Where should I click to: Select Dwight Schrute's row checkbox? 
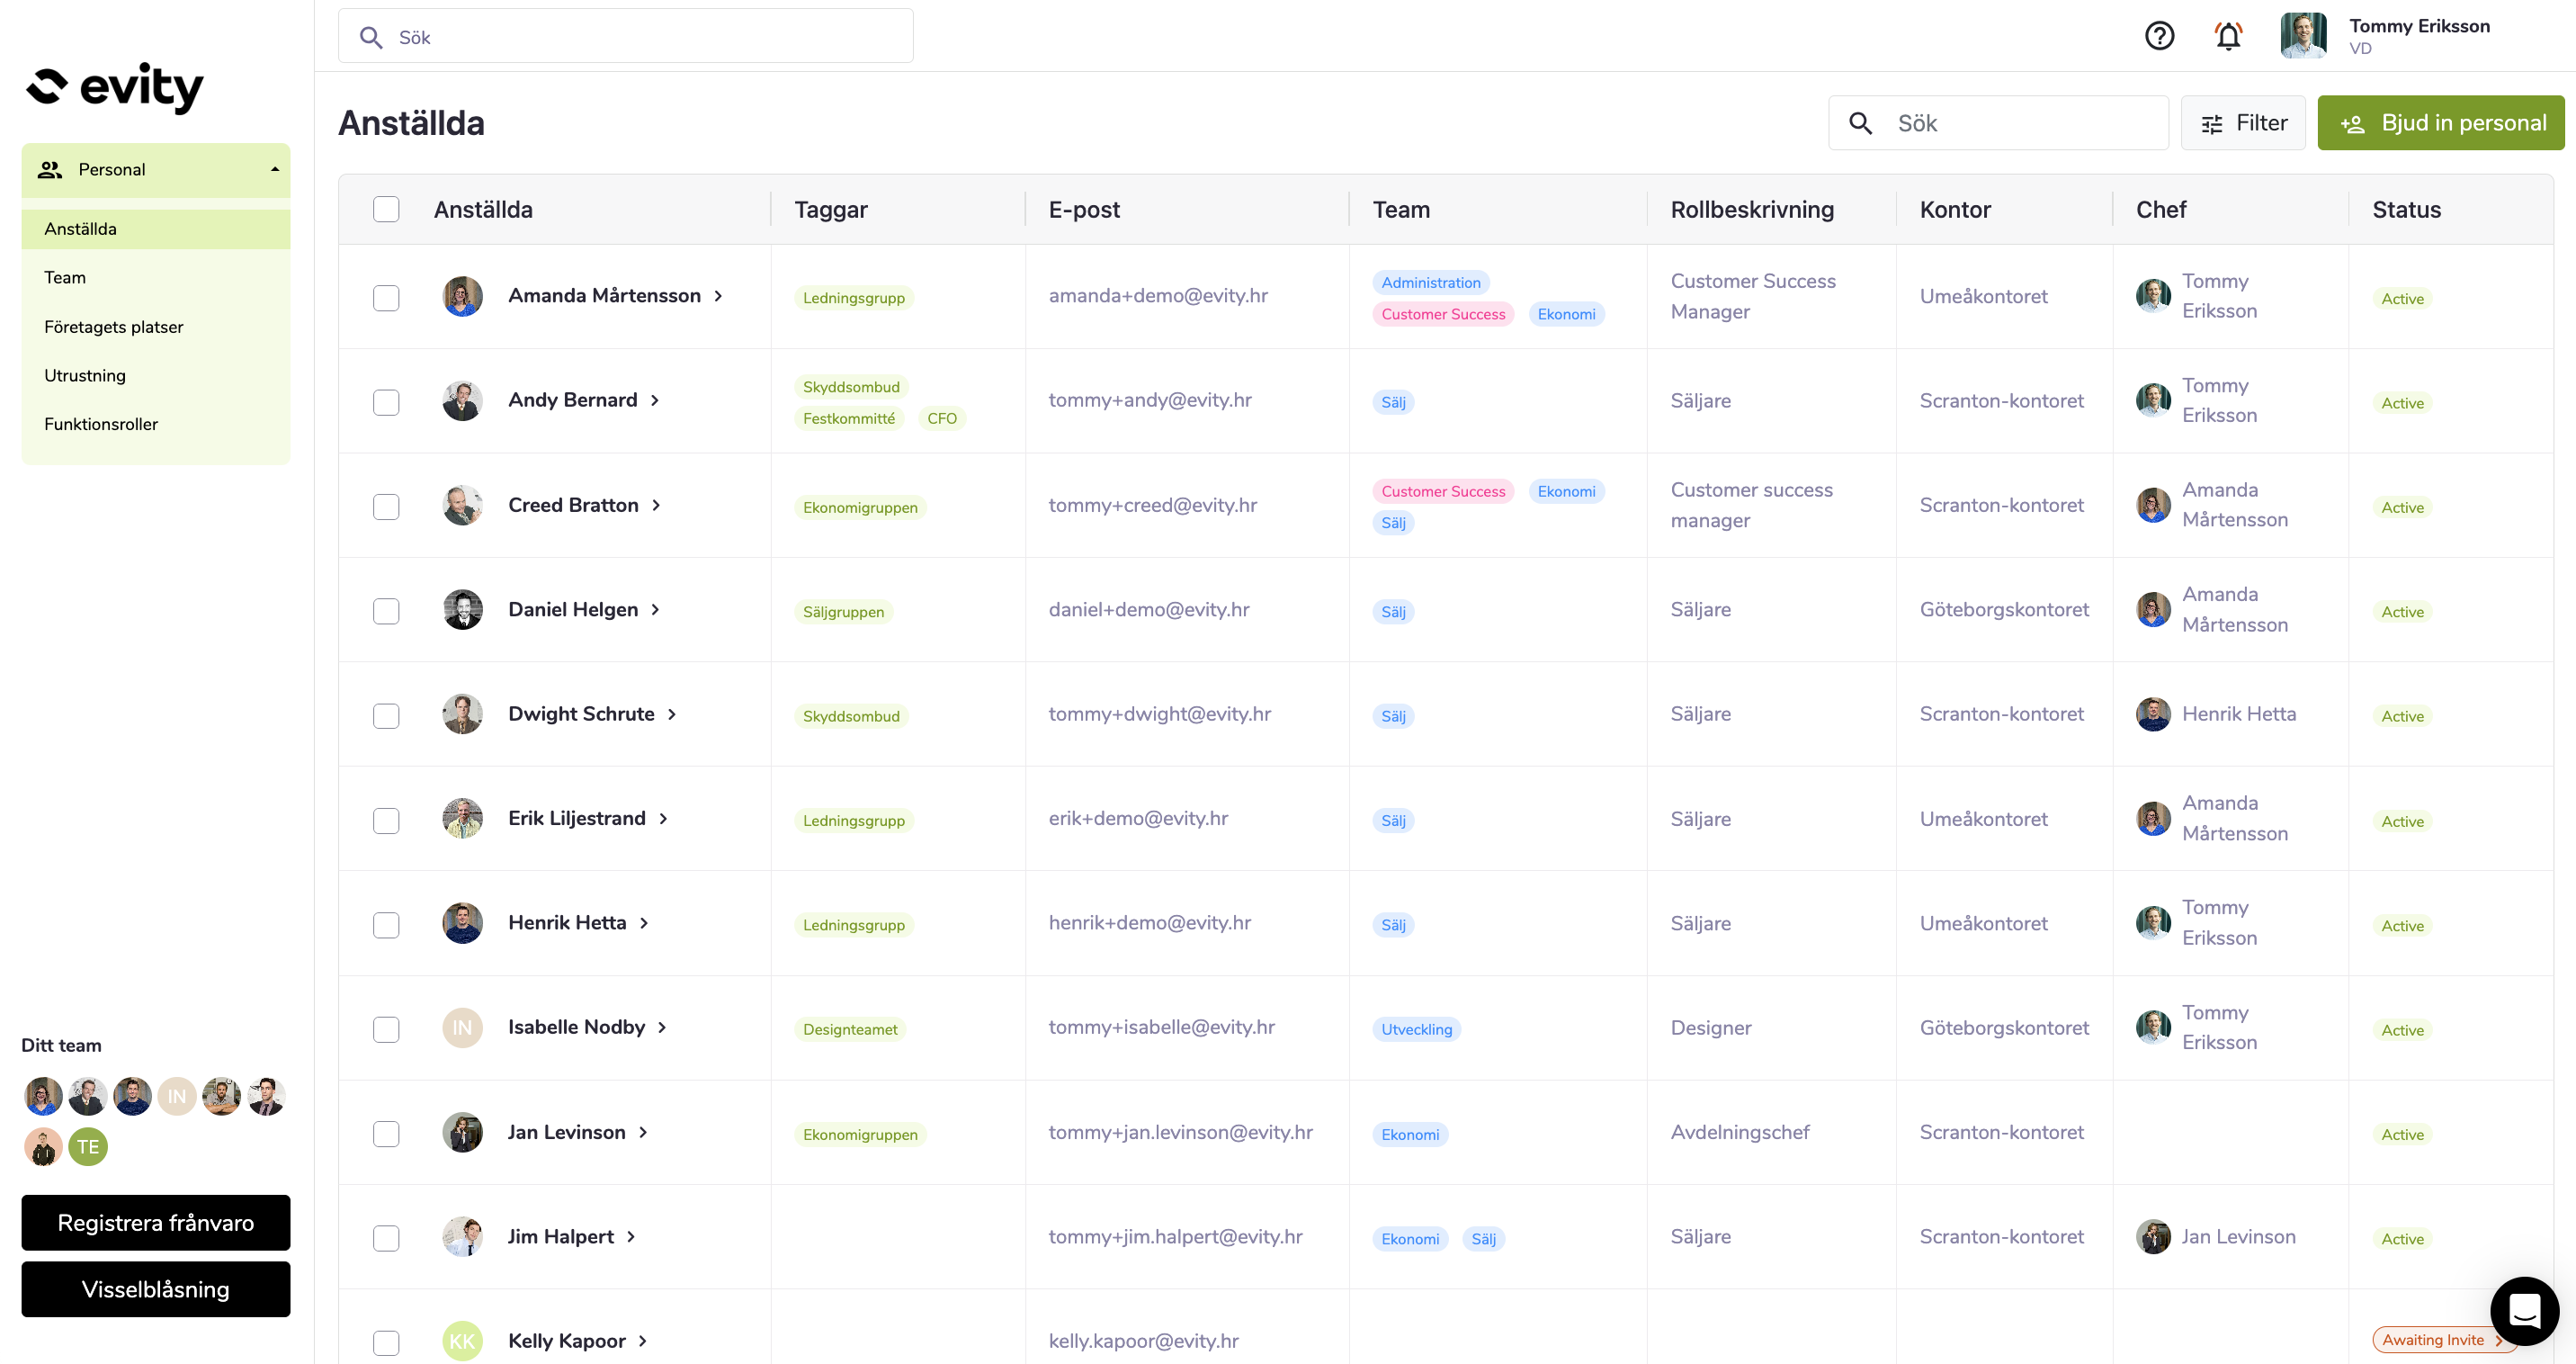(x=386, y=716)
